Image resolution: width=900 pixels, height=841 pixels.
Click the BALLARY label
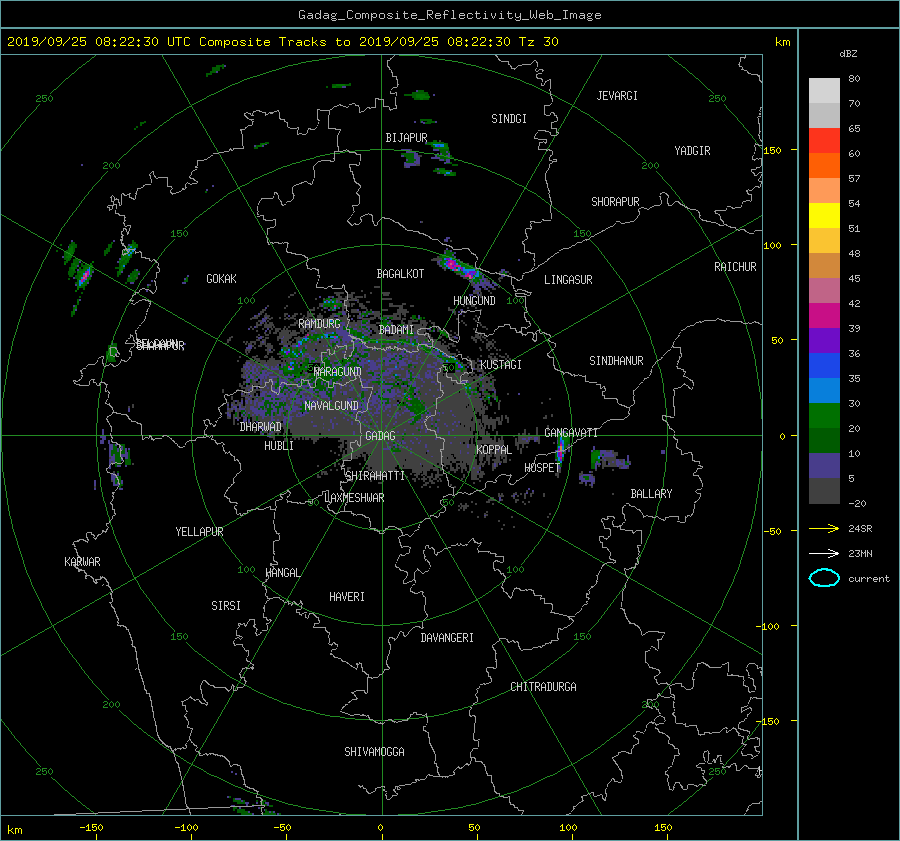pyautogui.click(x=651, y=494)
